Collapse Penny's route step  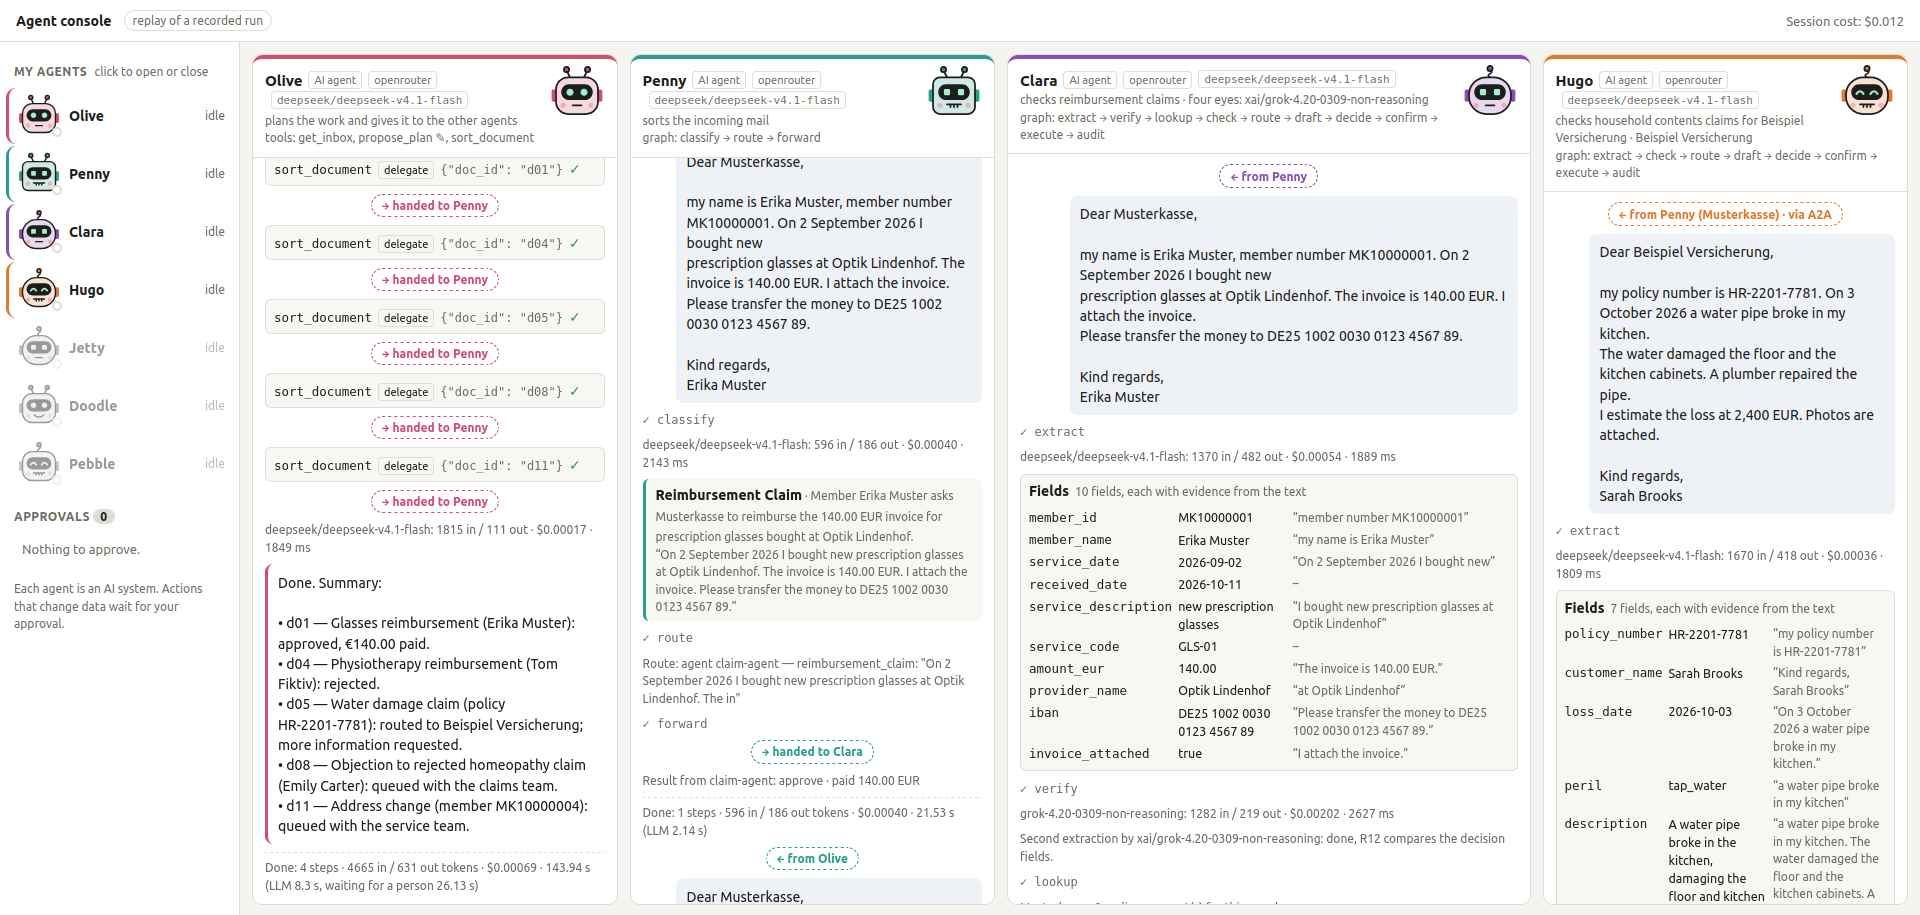[x=668, y=638]
